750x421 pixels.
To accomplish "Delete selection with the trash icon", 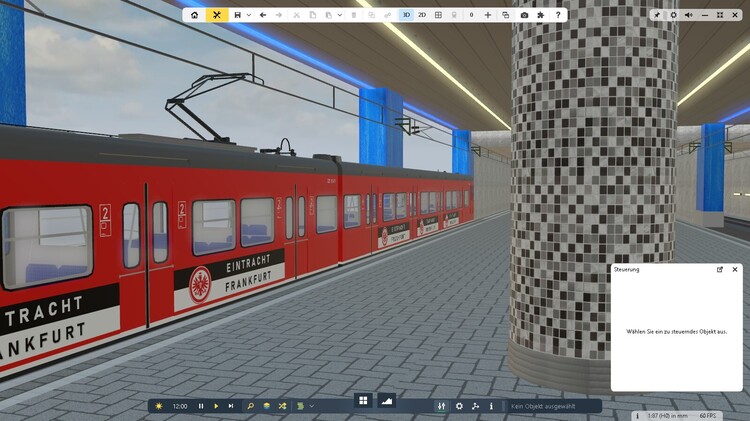I will [x=354, y=15].
